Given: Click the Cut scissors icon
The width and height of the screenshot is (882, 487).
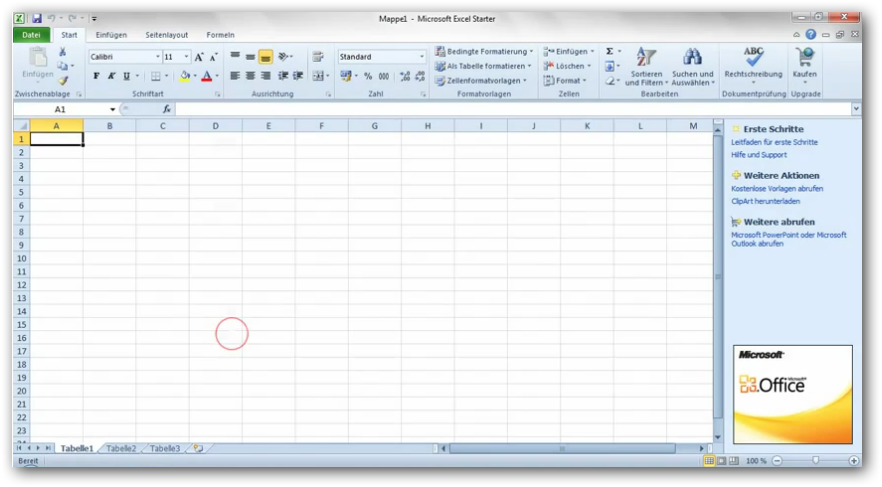Looking at the screenshot, I should click(62, 52).
